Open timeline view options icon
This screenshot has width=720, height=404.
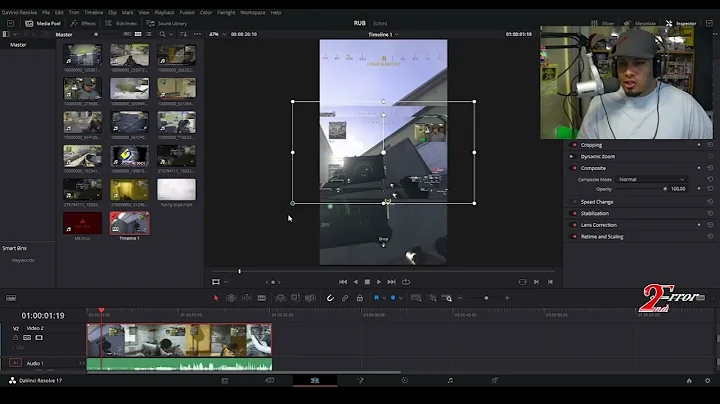[11, 298]
